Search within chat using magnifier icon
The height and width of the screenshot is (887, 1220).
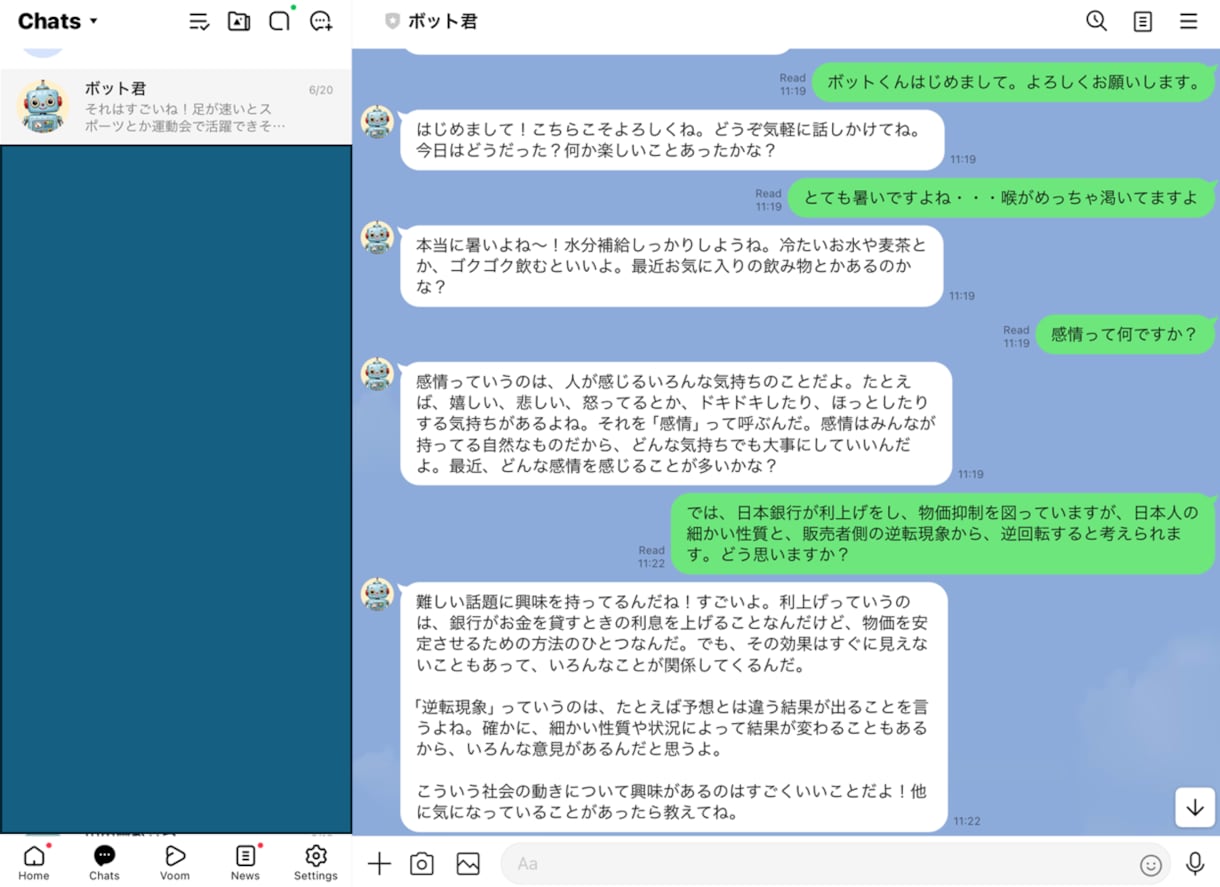pos(1096,21)
